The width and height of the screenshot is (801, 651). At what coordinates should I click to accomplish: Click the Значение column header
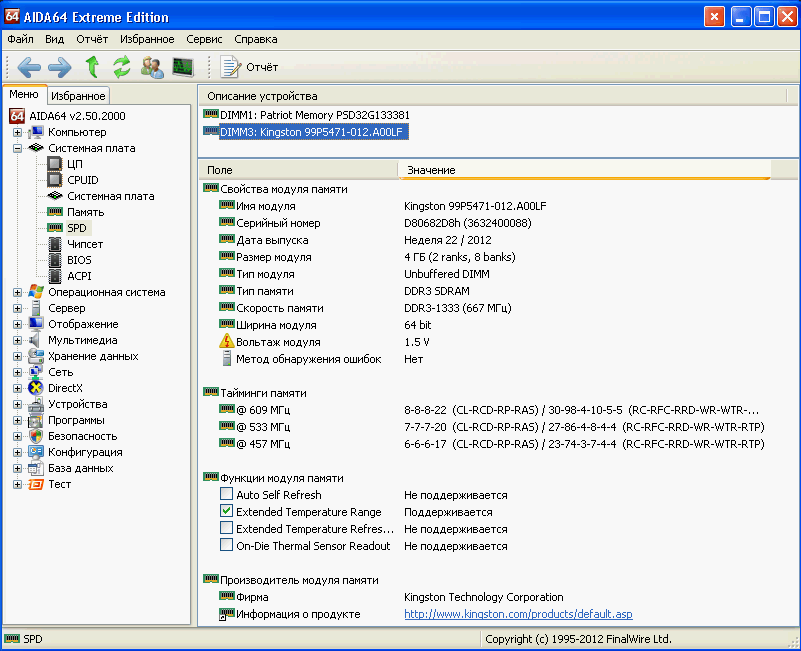click(x=431, y=171)
